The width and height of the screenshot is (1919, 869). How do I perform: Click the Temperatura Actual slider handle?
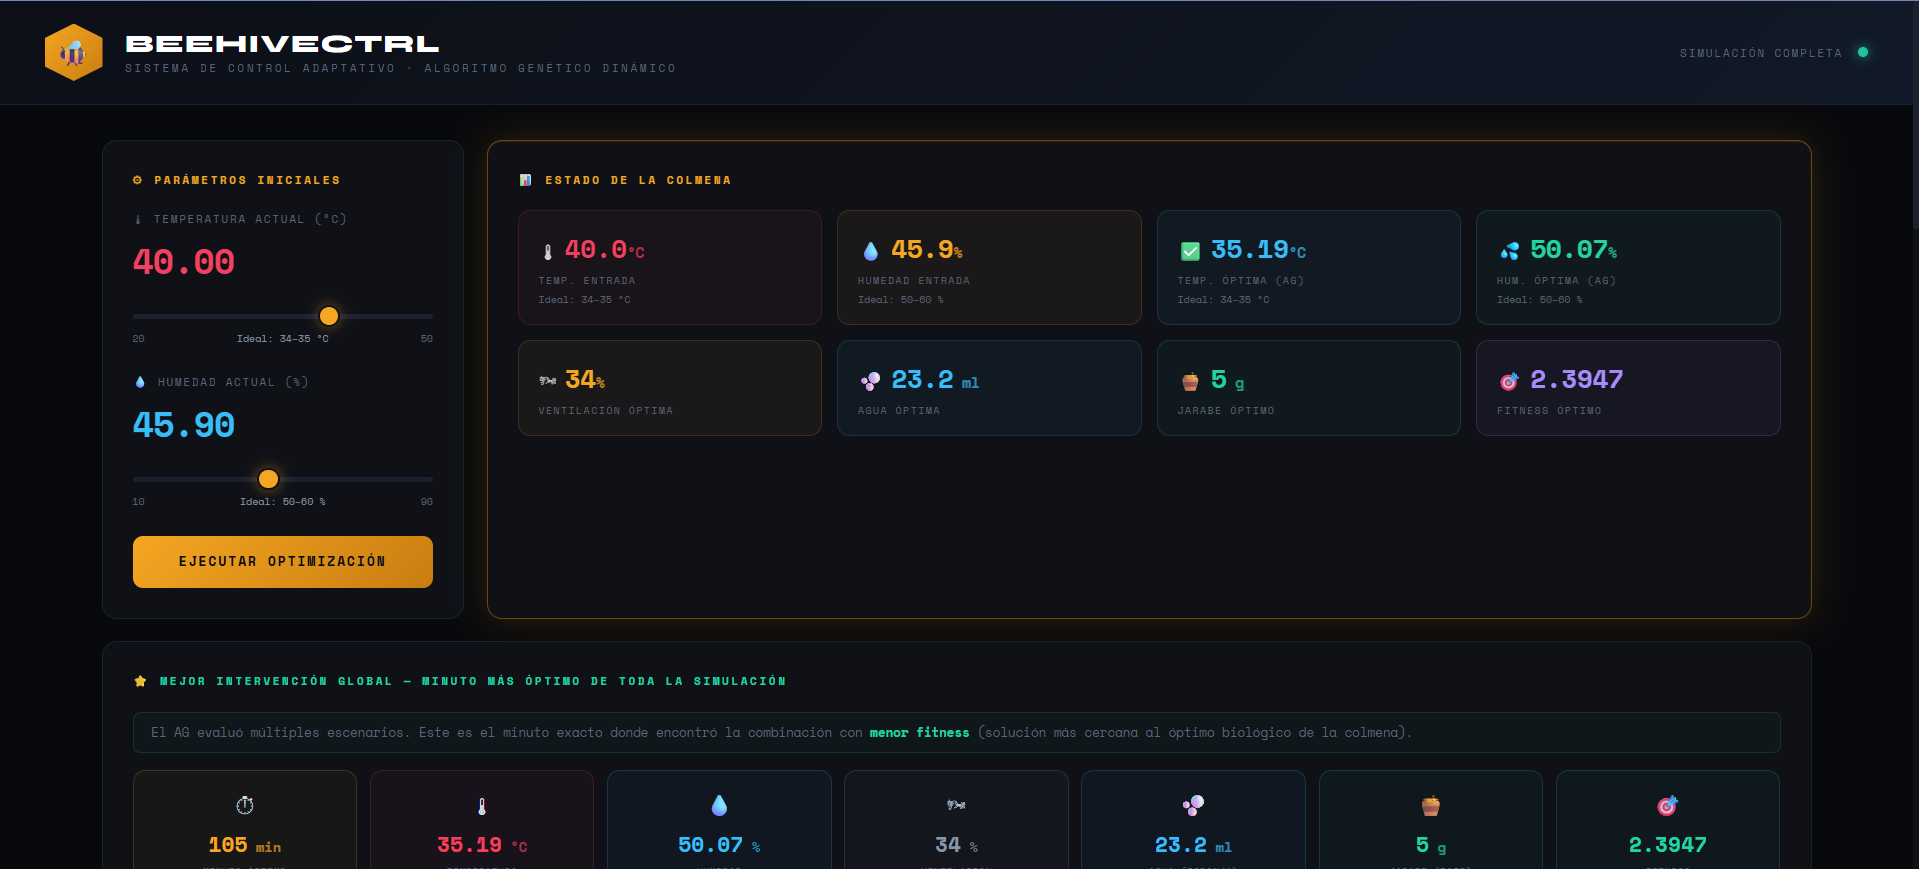328,316
